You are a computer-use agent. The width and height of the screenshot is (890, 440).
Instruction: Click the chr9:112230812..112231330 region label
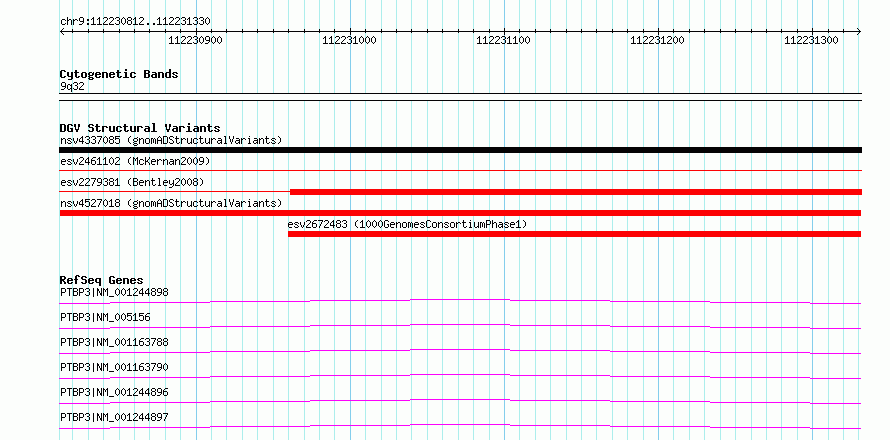tap(135, 22)
